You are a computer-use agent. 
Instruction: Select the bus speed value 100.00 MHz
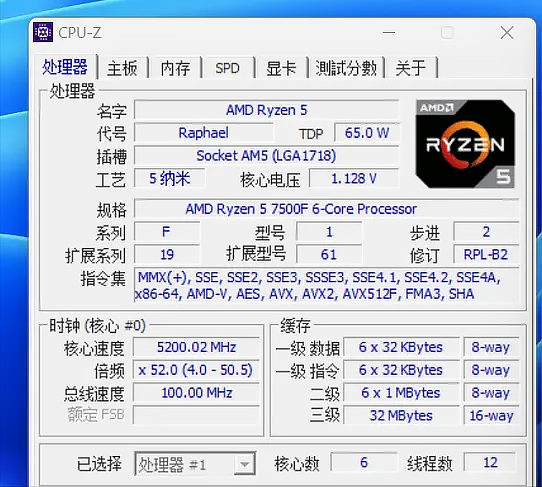196,393
